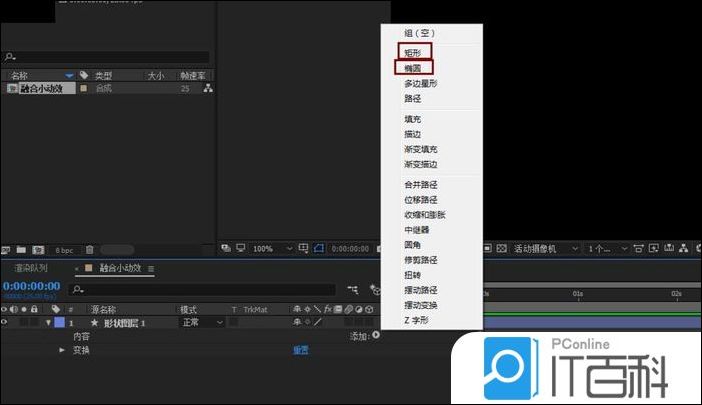Hide layer 形状图层 1 with eye toggle
This screenshot has height=405, width=702.
click(4, 322)
